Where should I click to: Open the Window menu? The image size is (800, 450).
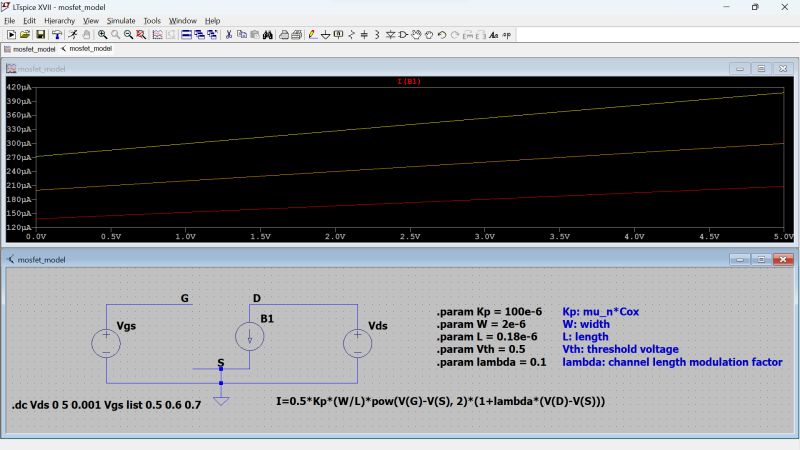coord(183,21)
